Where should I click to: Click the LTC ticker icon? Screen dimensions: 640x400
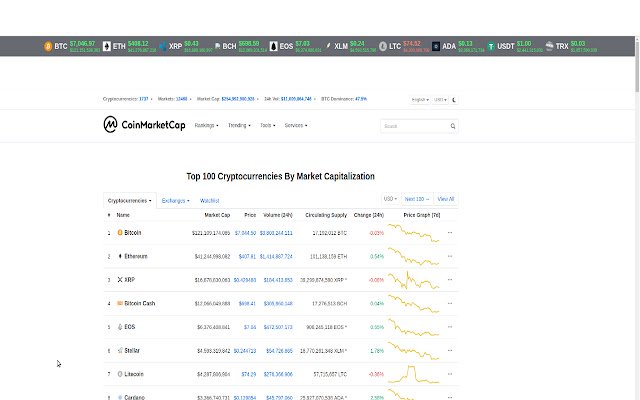(382, 46)
